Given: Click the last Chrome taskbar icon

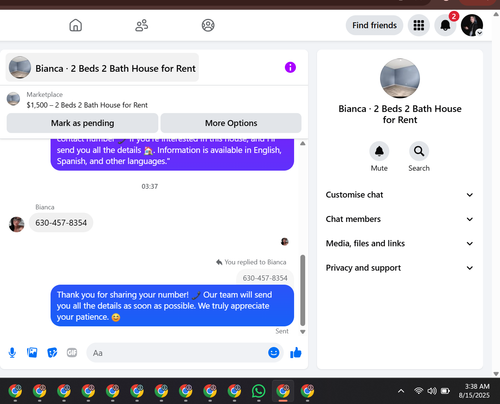Looking at the screenshot, I should [x=307, y=391].
